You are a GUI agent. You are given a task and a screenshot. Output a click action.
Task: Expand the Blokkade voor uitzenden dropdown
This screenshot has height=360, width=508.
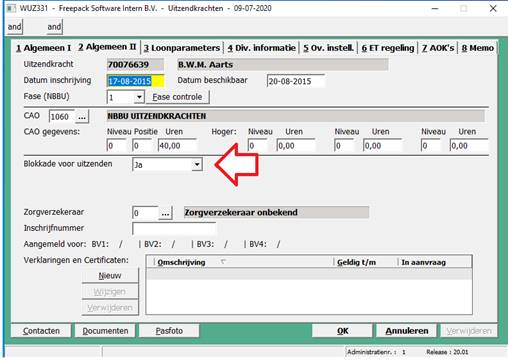[x=197, y=164]
